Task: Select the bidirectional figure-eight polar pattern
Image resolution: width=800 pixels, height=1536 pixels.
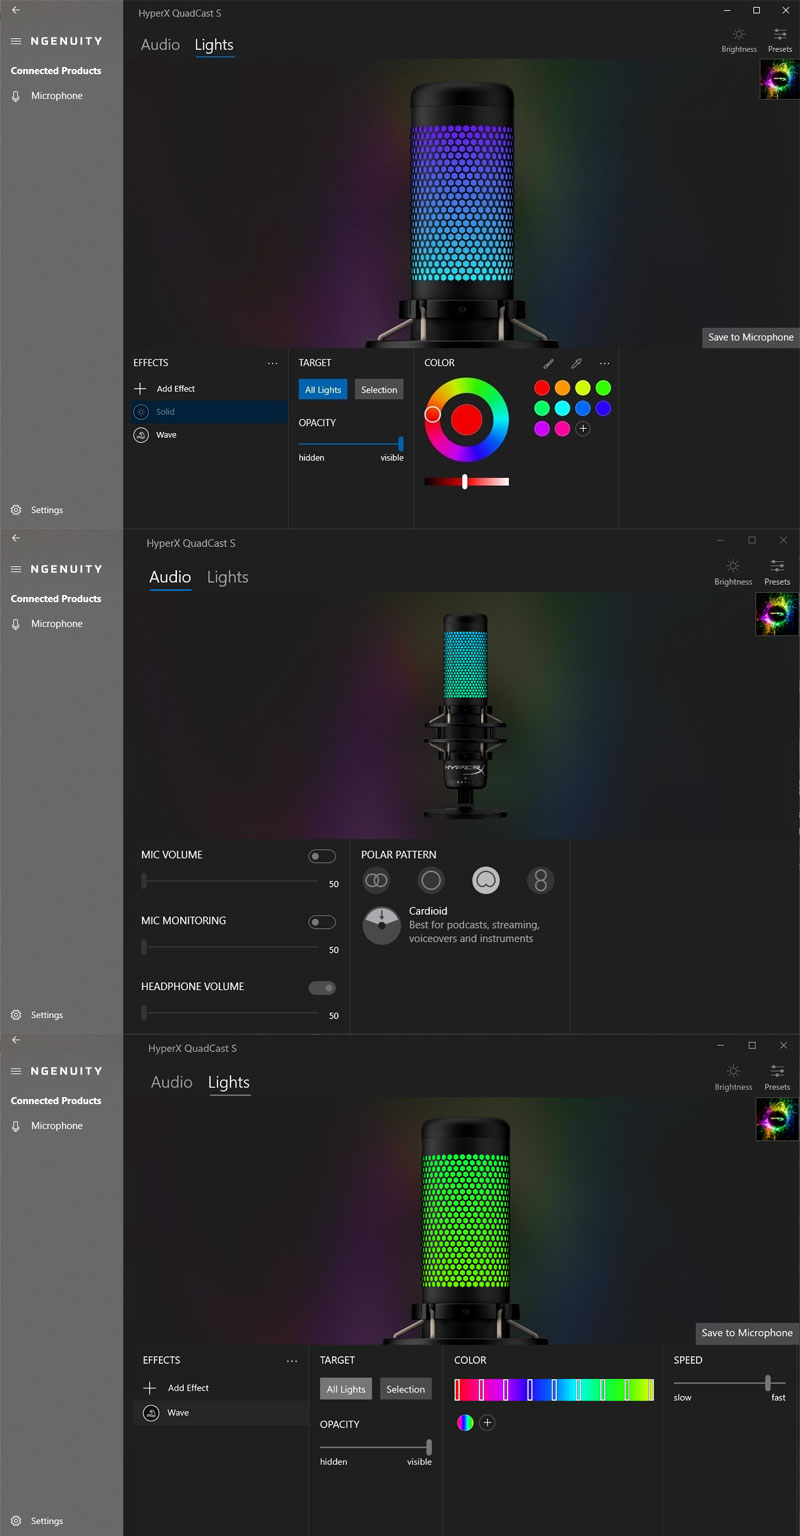Action: point(541,880)
